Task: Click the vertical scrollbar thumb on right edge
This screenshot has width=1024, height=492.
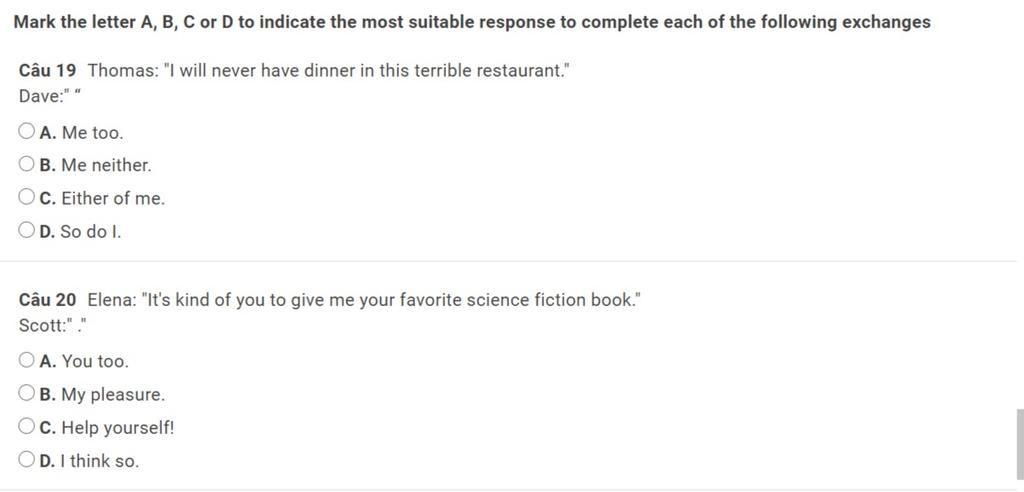Action: (1019, 446)
